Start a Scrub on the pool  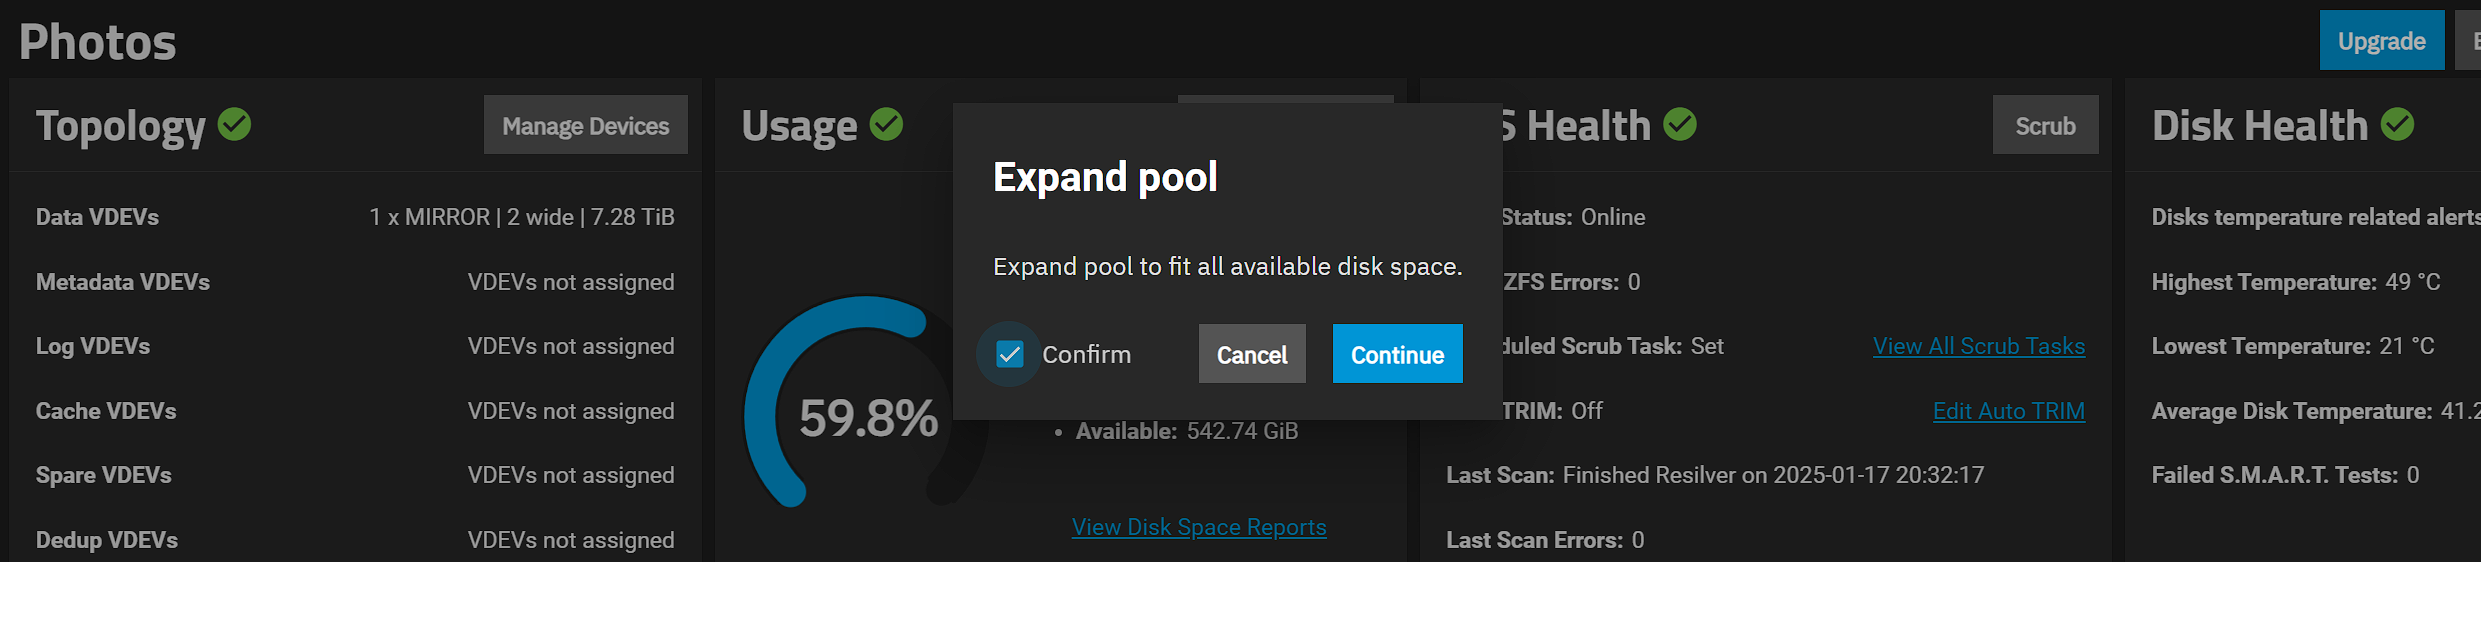pyautogui.click(x=2044, y=125)
